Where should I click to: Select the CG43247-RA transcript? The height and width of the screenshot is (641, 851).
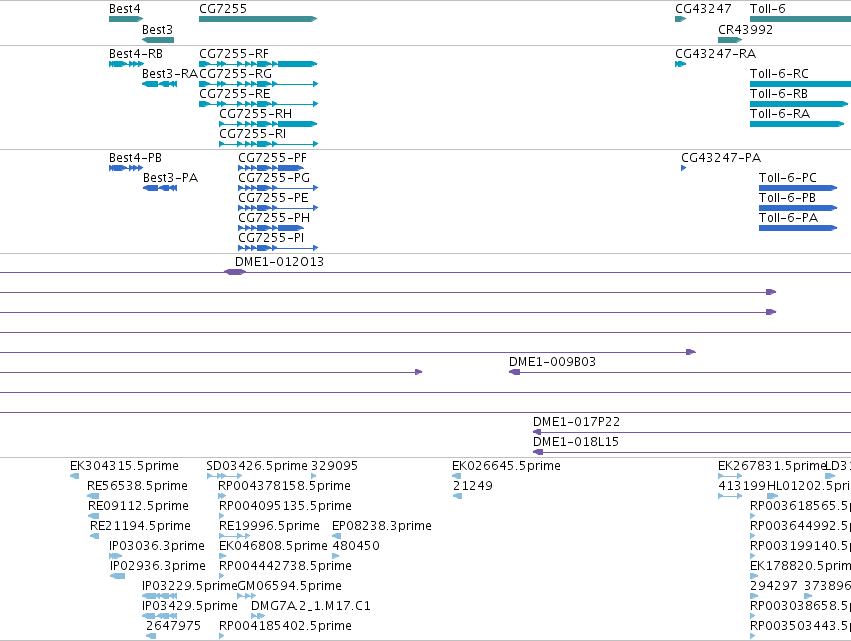[681, 64]
